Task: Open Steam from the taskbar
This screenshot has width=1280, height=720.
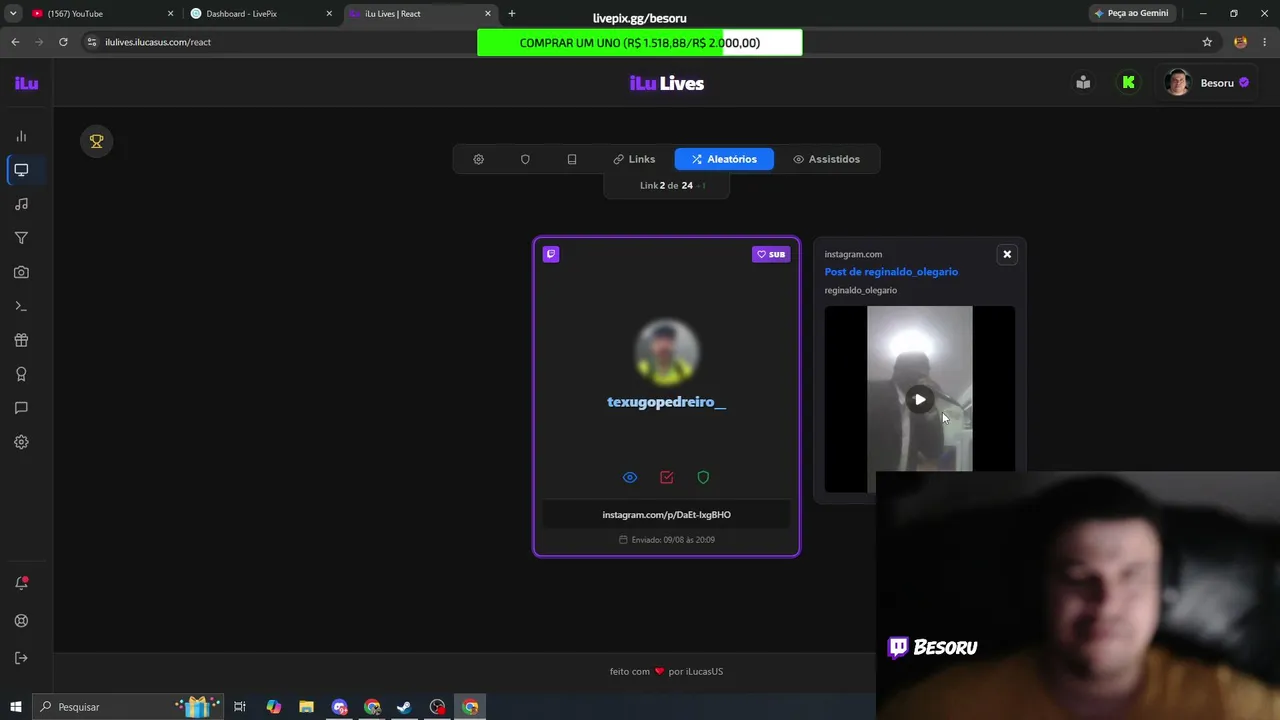Action: [404, 707]
